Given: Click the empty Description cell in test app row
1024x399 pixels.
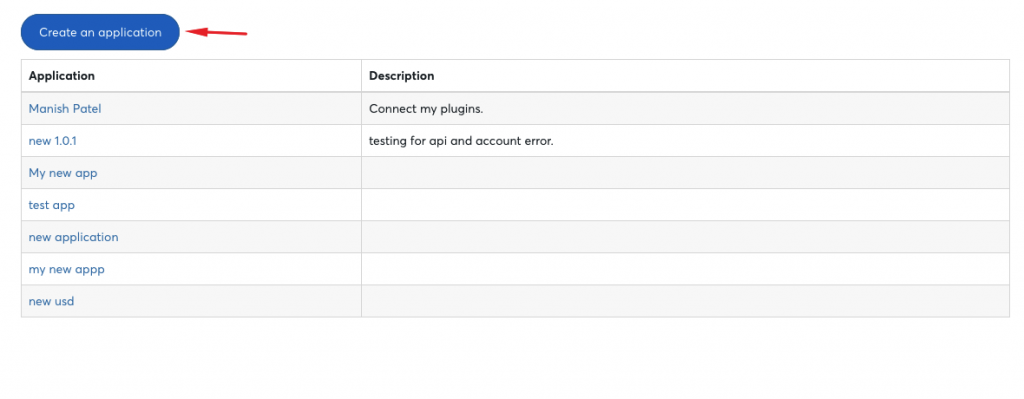Looking at the screenshot, I should point(685,205).
